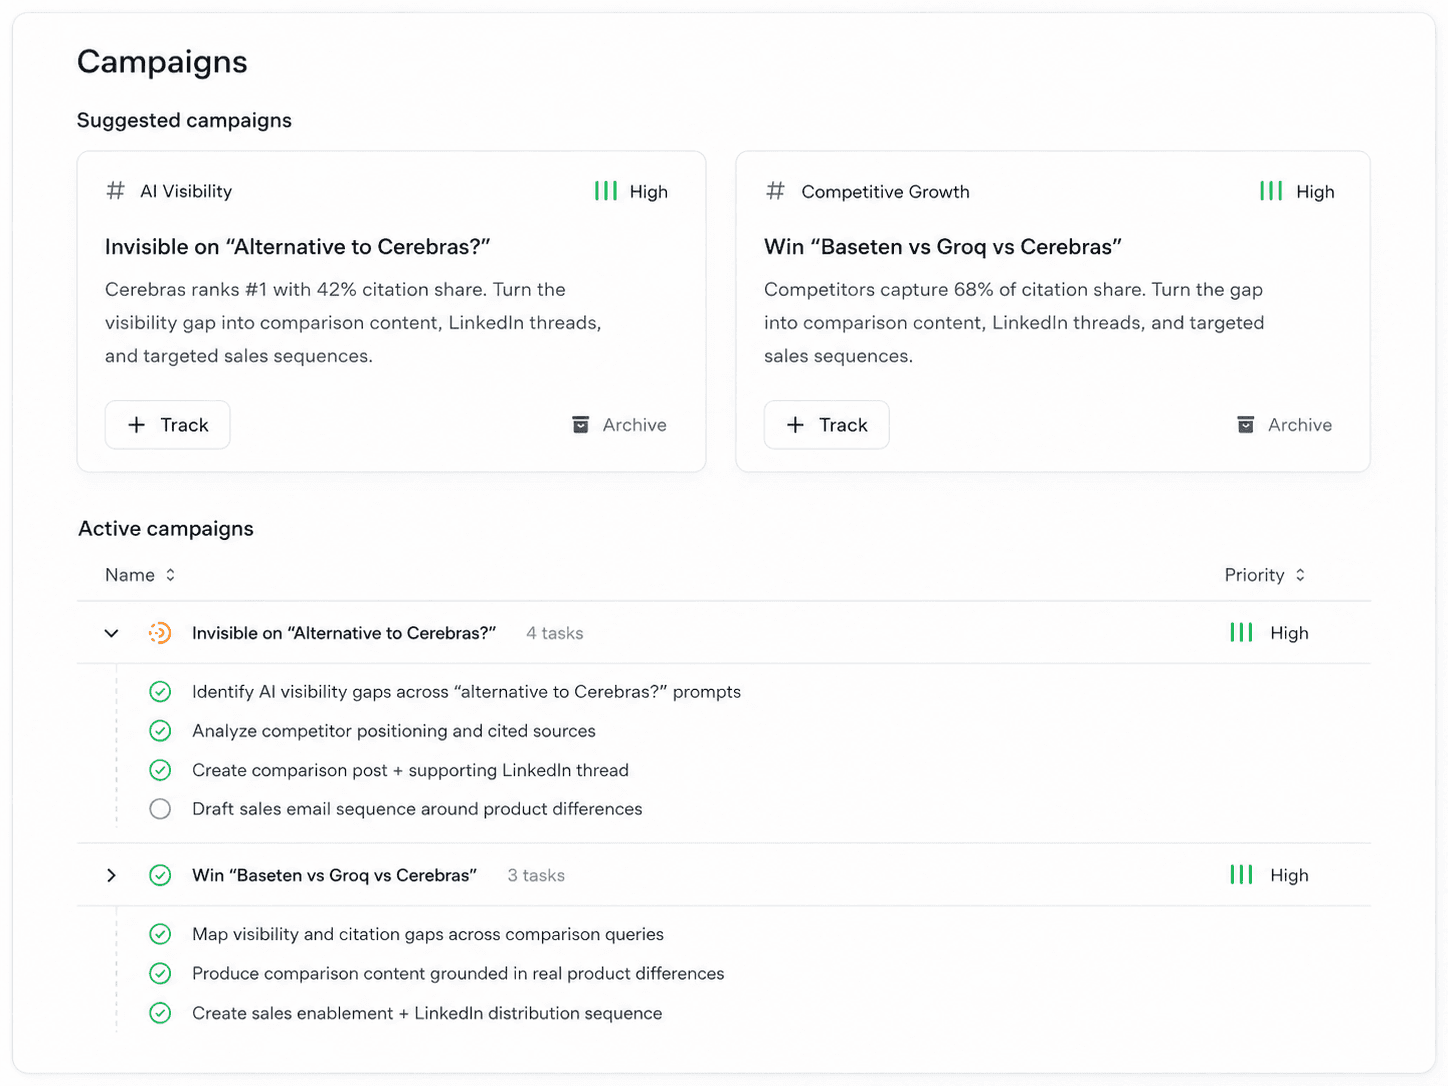Click the hash icon beside AI Visibility
Screen dimensions: 1448x1086
pos(116,191)
